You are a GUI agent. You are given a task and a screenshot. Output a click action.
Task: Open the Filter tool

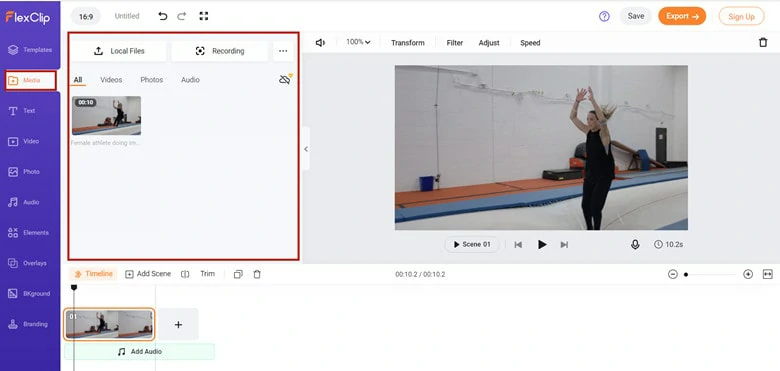pos(455,43)
